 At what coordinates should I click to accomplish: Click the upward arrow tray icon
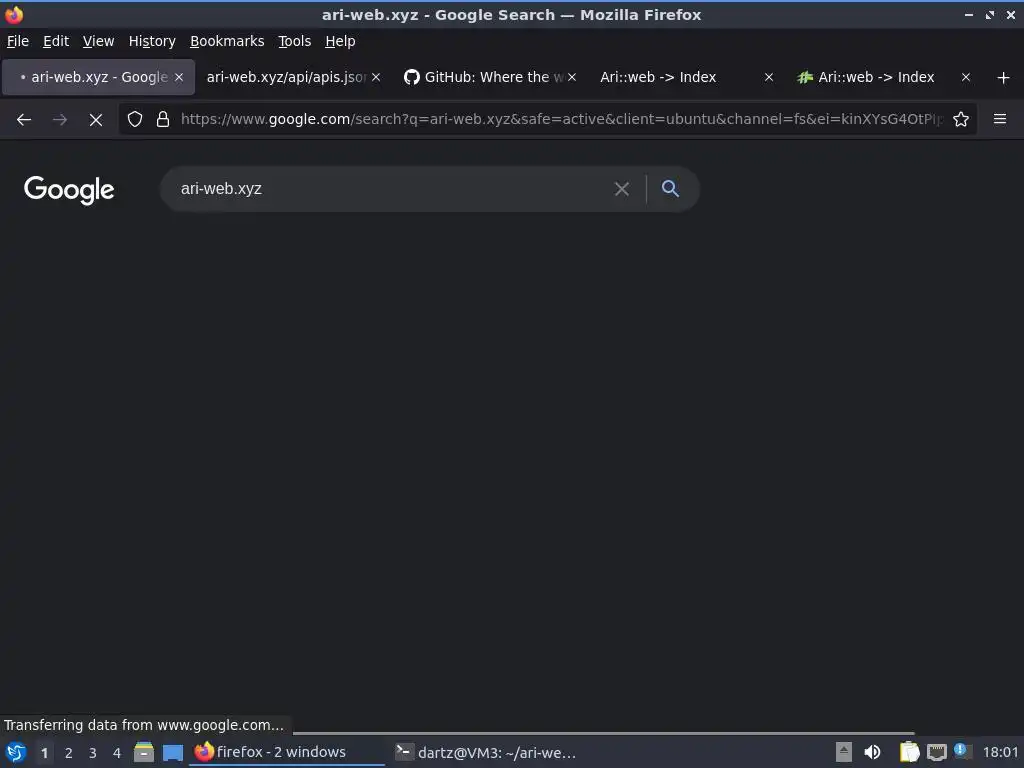pos(844,753)
